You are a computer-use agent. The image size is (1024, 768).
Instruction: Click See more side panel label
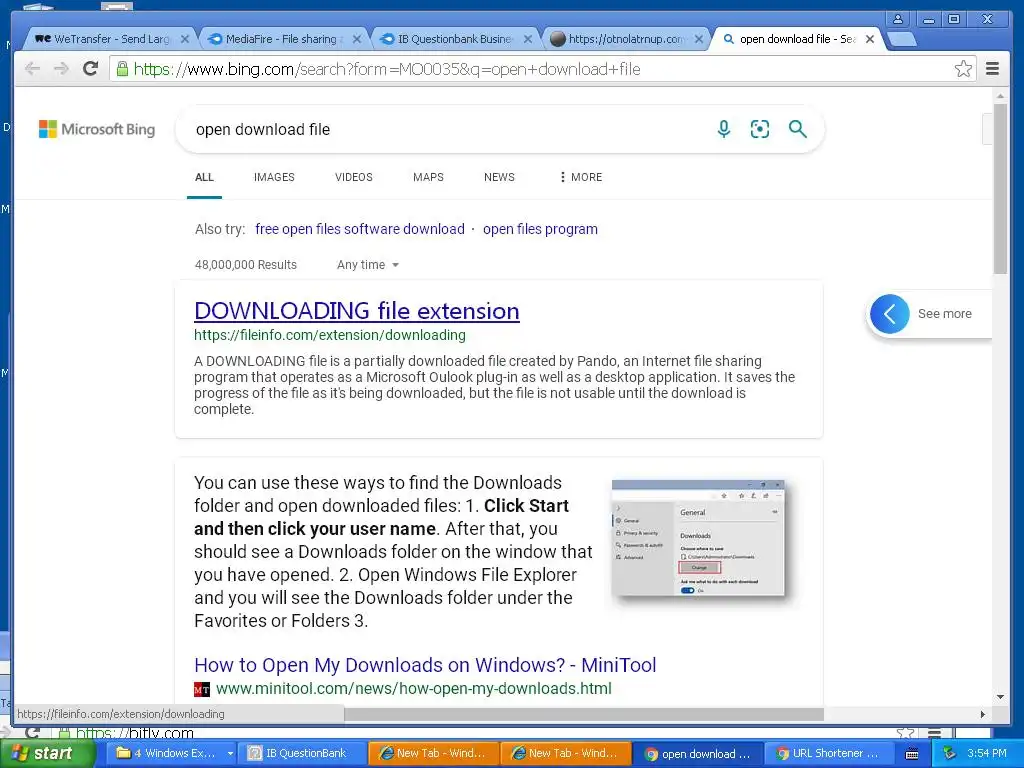click(x=944, y=314)
